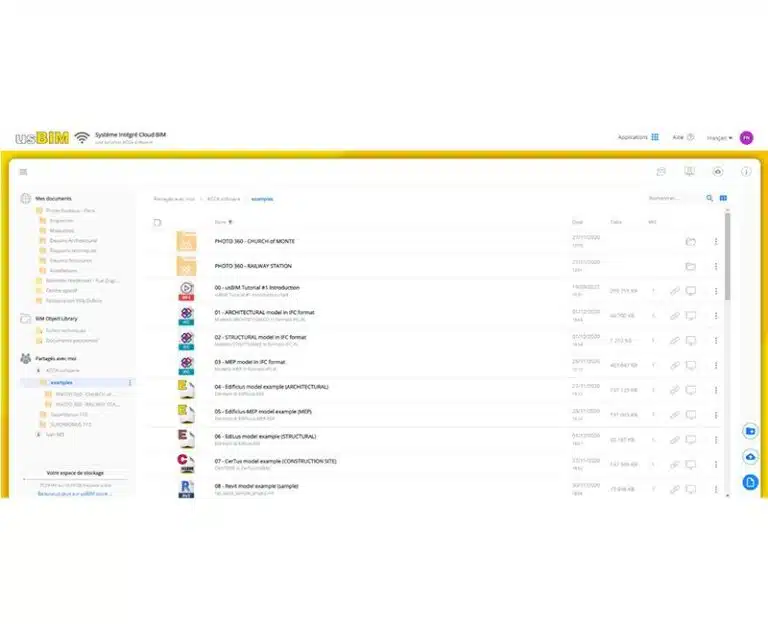
Task: Copy link icon for ARCHITECTURAL IFC model row
Action: click(x=674, y=315)
